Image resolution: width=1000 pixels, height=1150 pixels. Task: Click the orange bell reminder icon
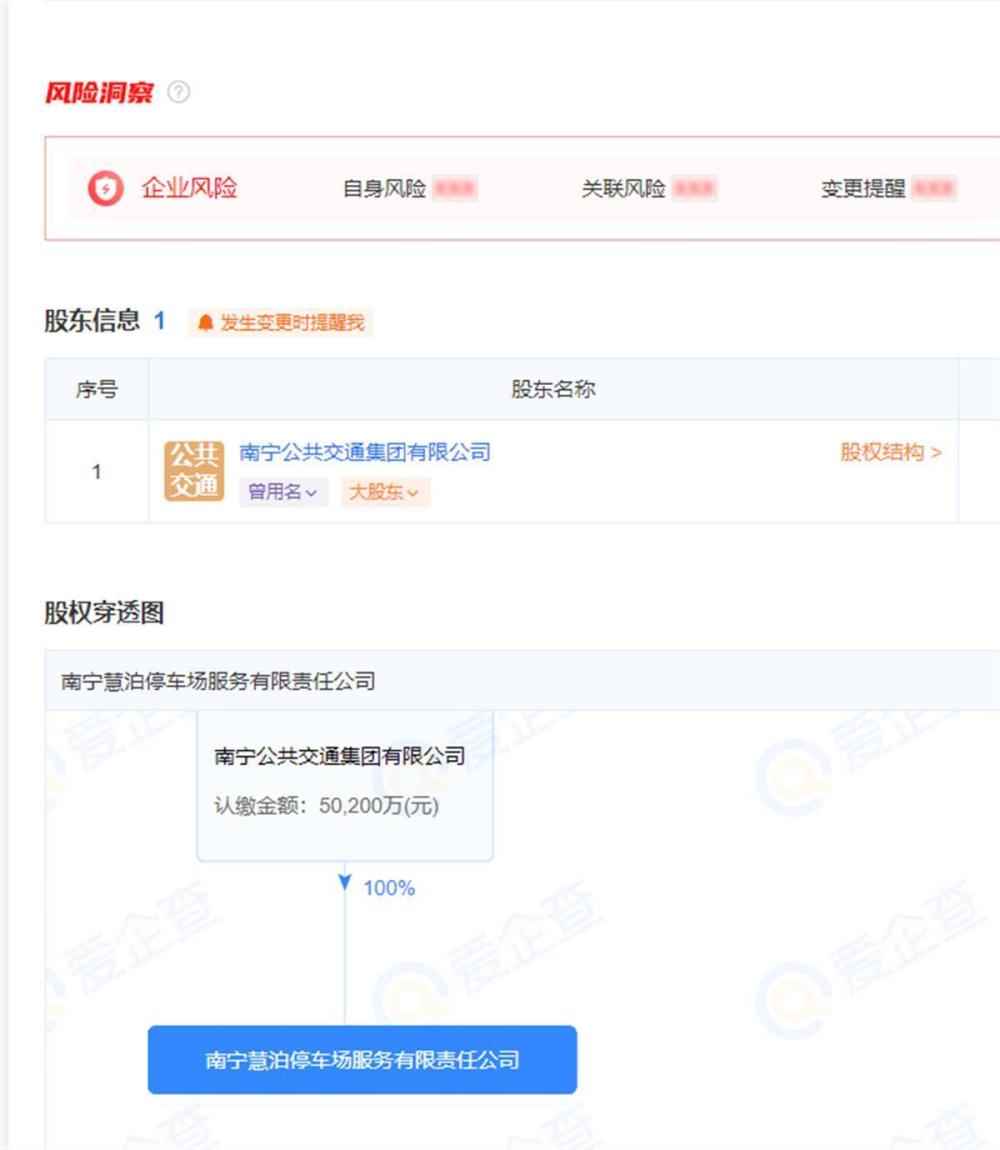click(205, 323)
